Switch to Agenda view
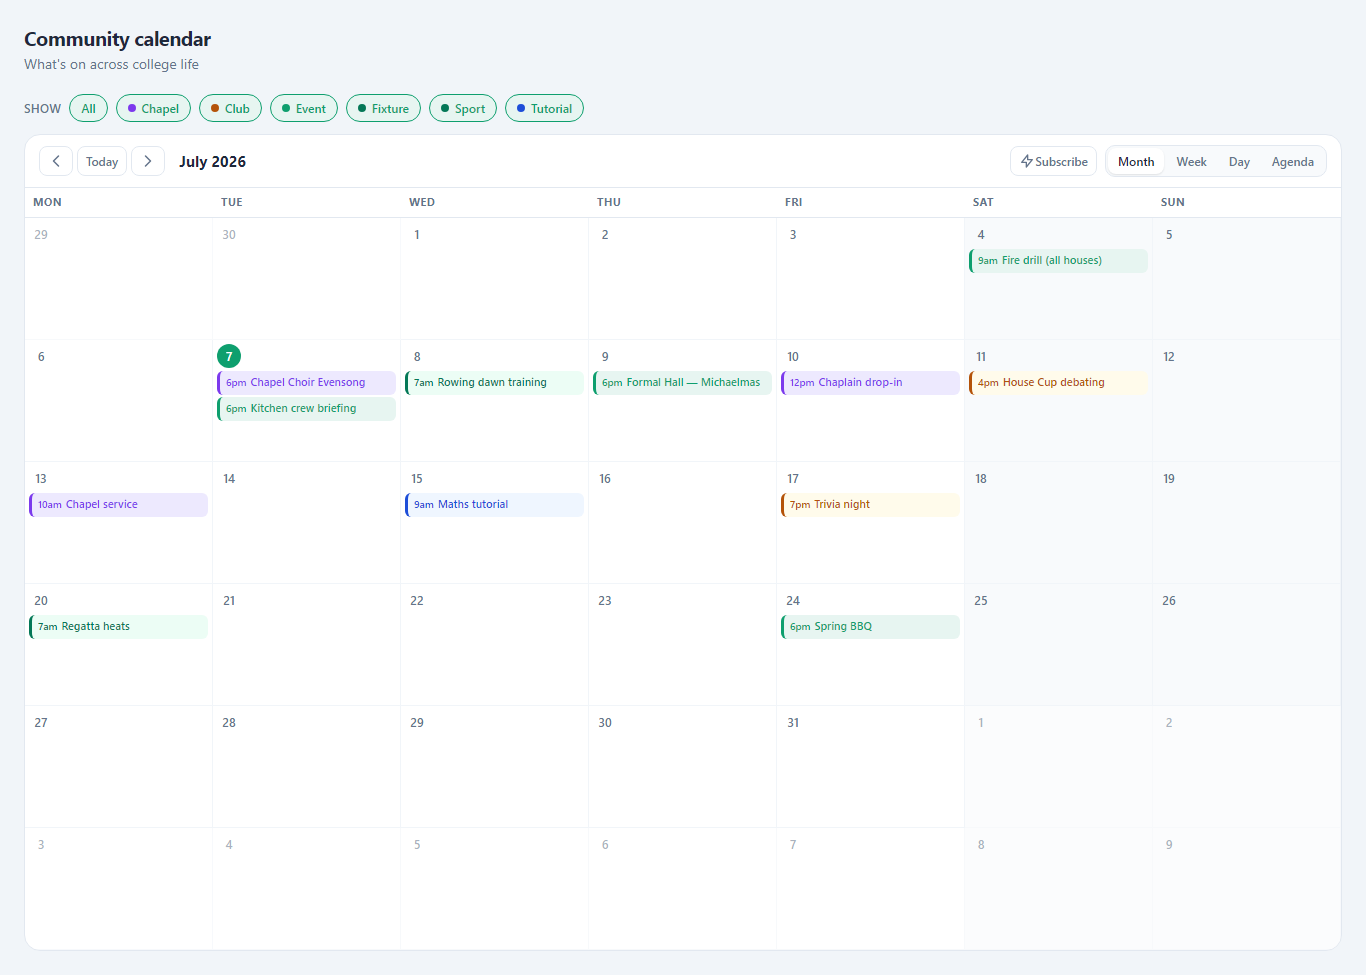 click(x=1293, y=161)
